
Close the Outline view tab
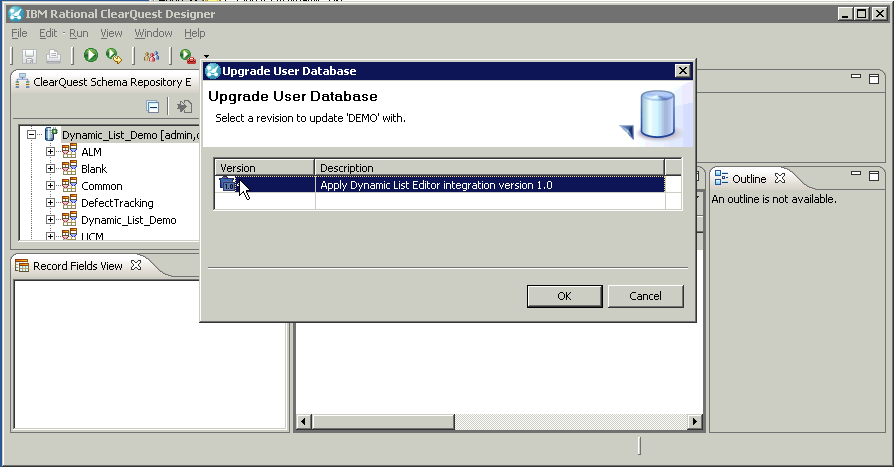point(780,178)
